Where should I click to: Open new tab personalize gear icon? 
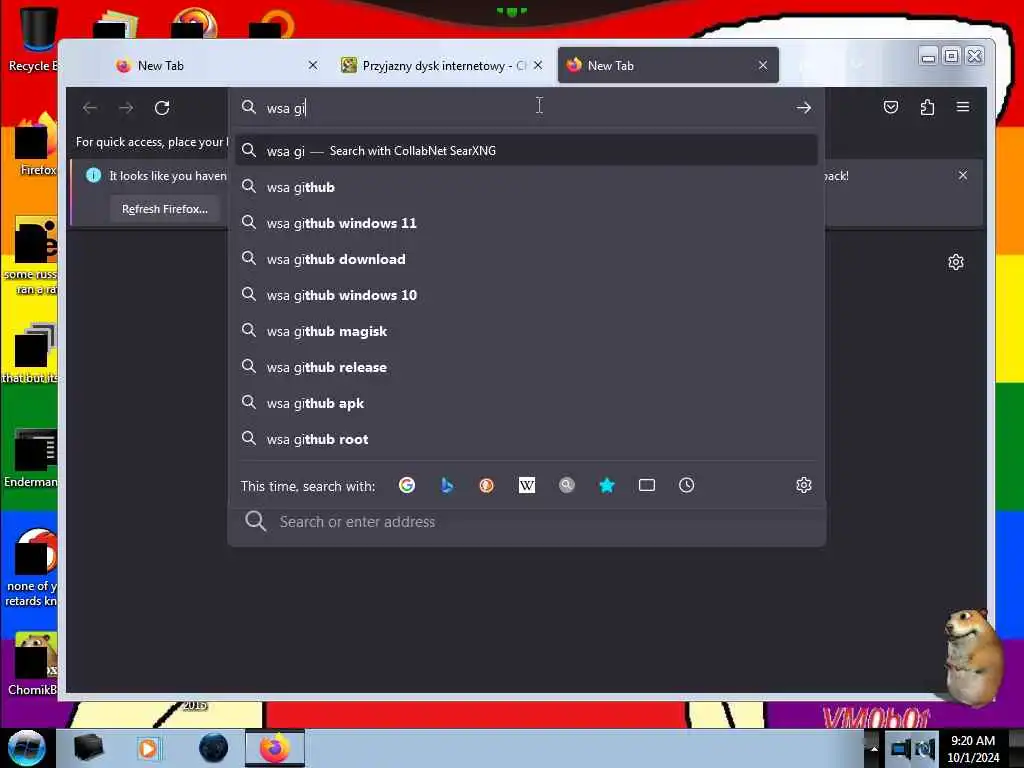pos(956,263)
